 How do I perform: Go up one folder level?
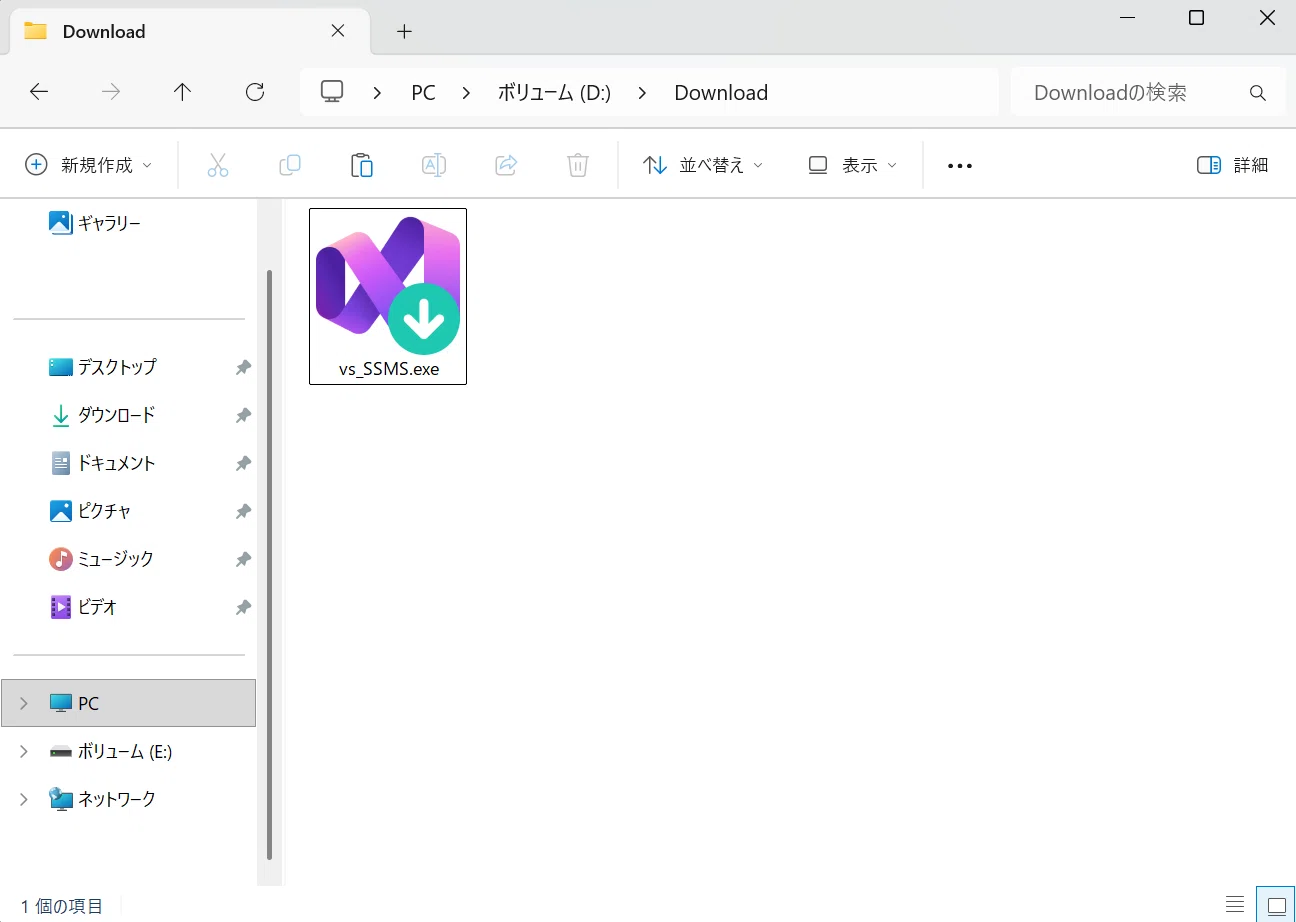(182, 92)
